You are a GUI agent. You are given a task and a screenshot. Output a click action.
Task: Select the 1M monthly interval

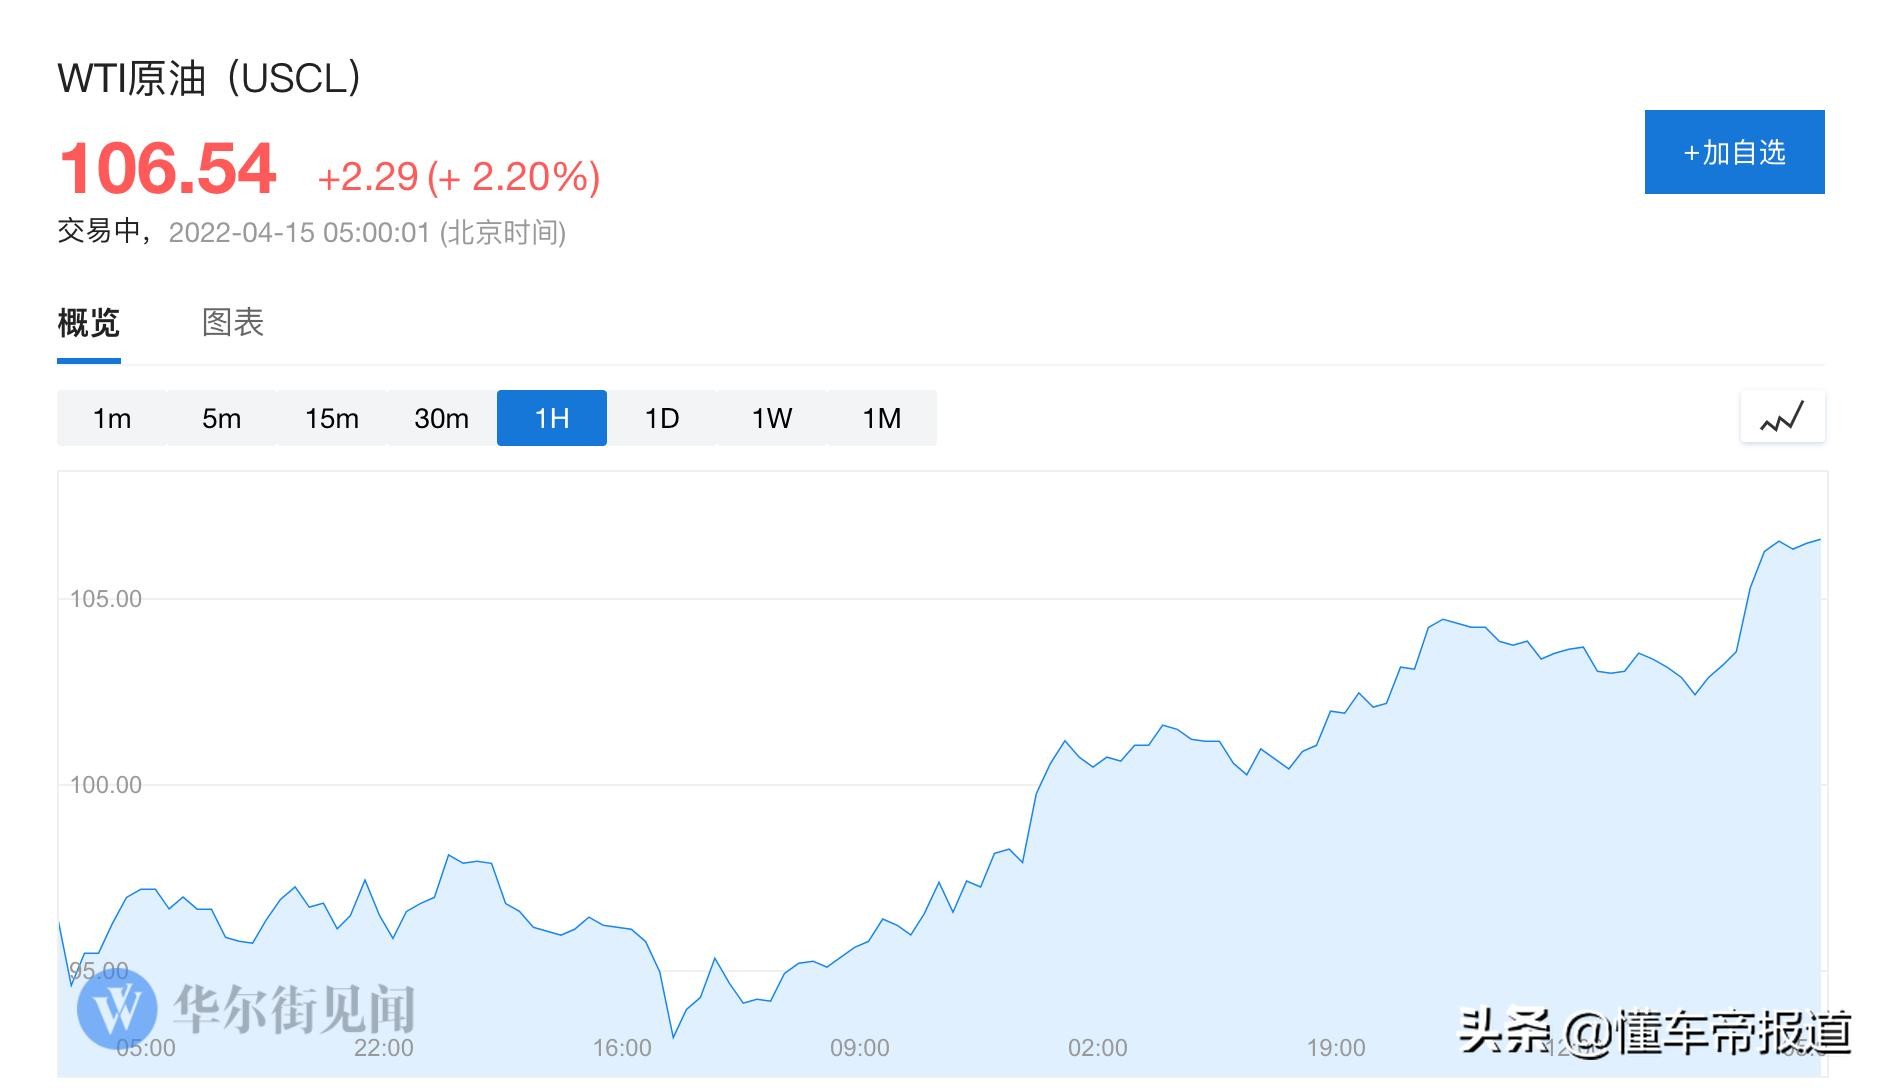click(882, 418)
